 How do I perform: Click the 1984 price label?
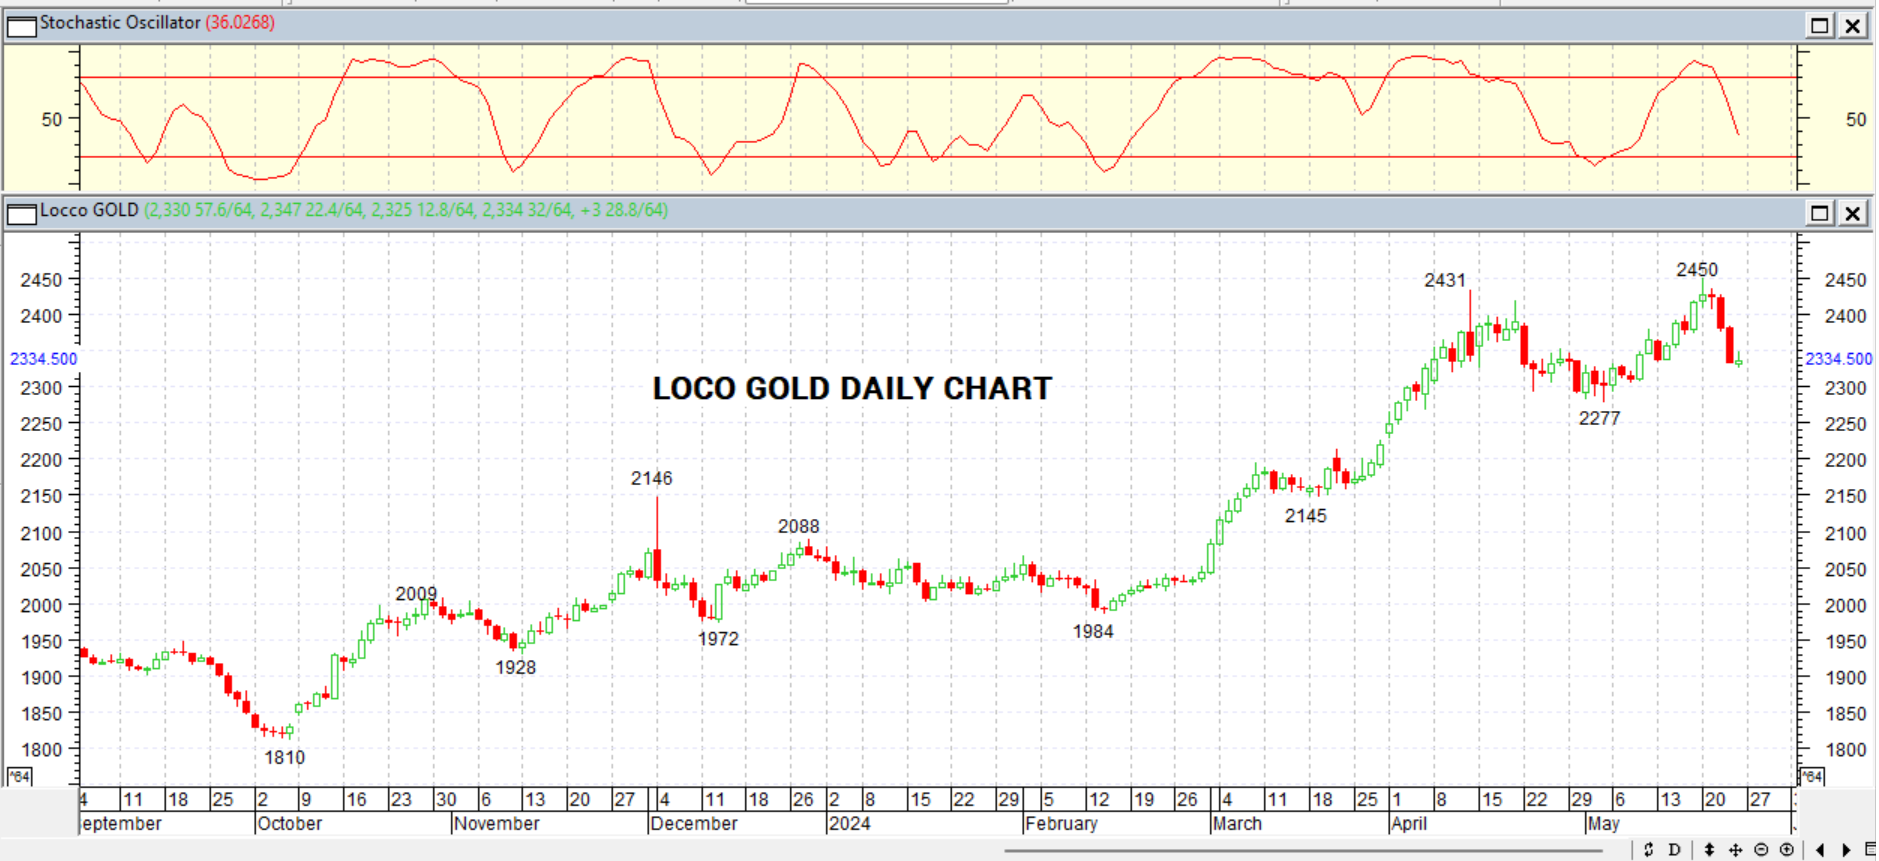tap(1093, 631)
